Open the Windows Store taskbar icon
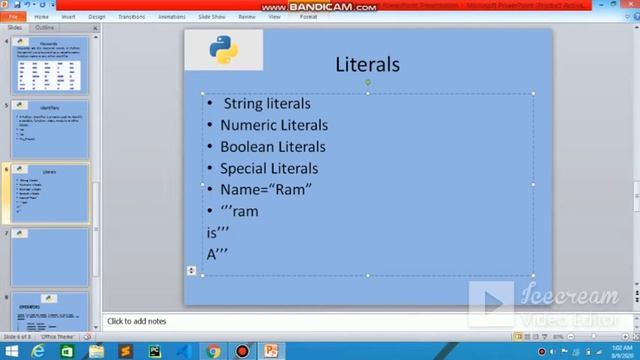640x360 pixels. 67,351
